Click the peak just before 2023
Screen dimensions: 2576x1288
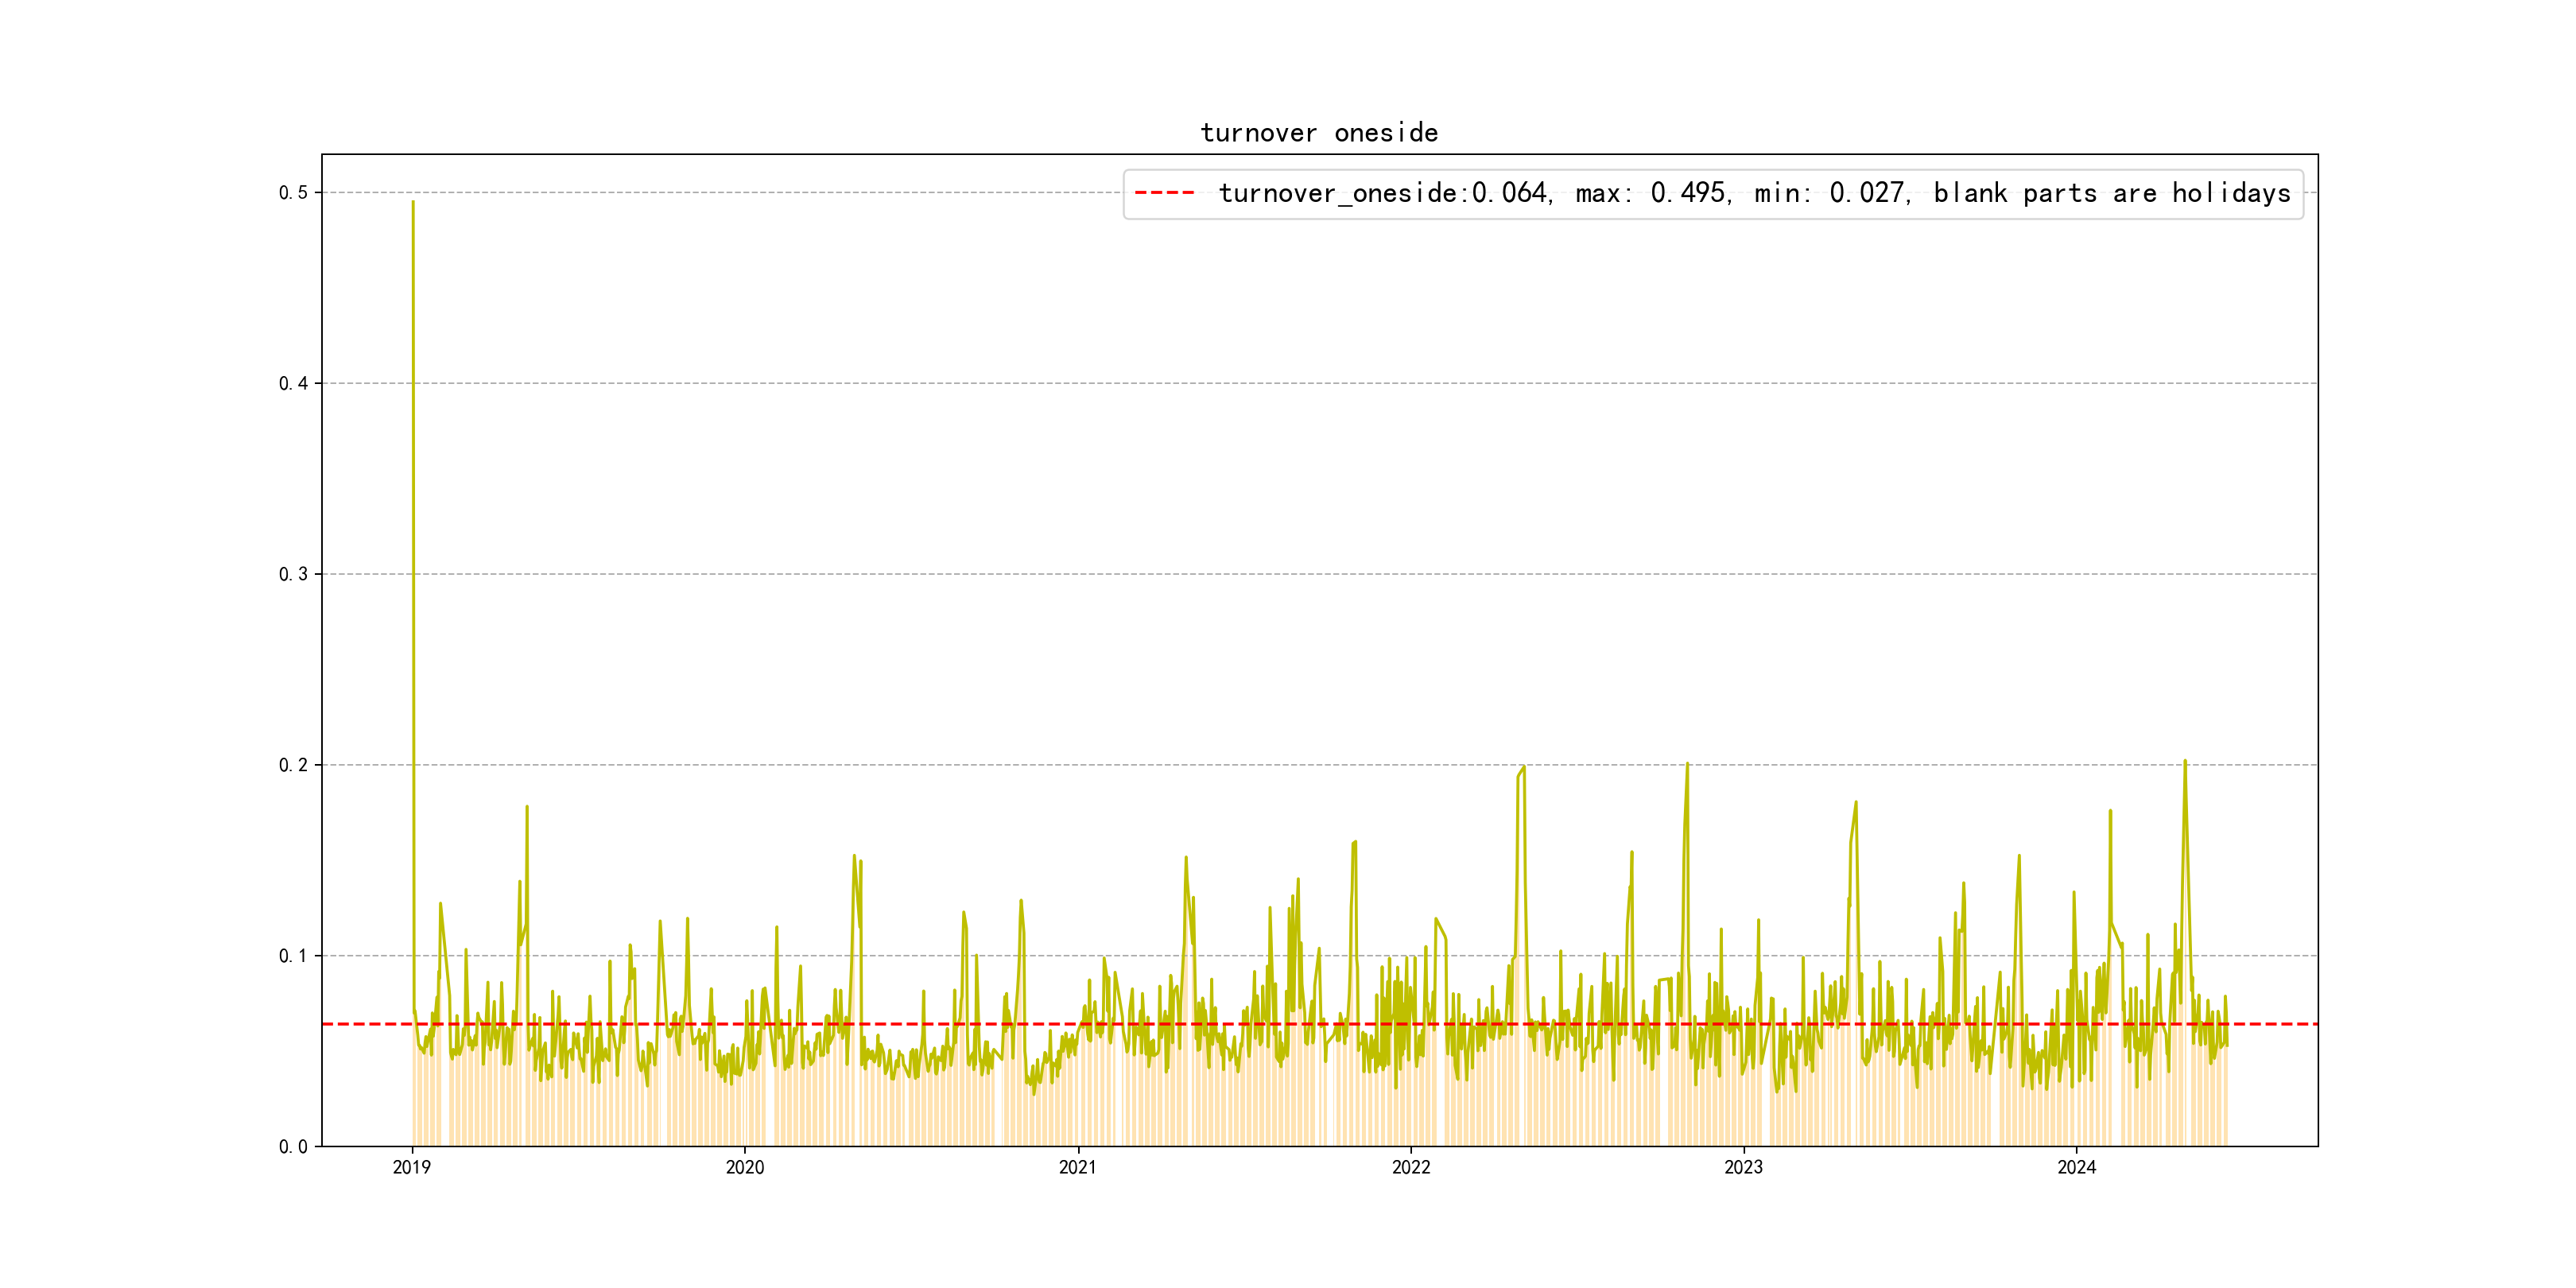click(1687, 765)
